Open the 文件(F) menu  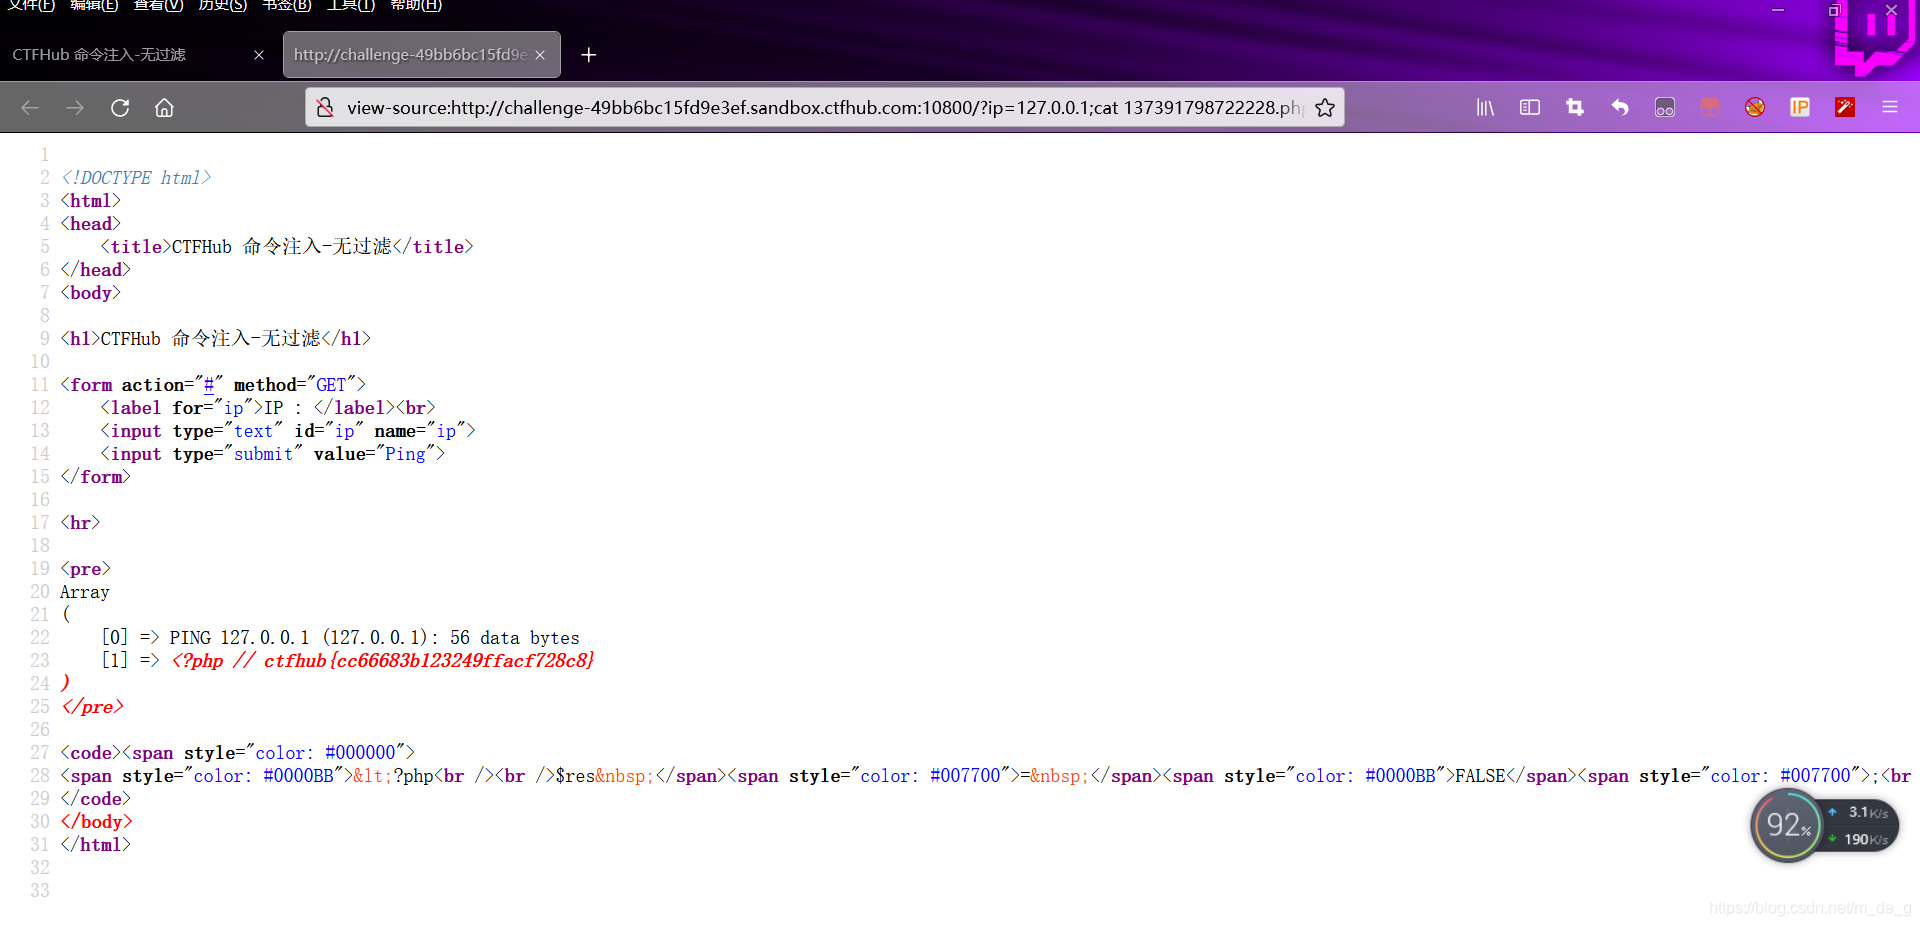pyautogui.click(x=32, y=5)
